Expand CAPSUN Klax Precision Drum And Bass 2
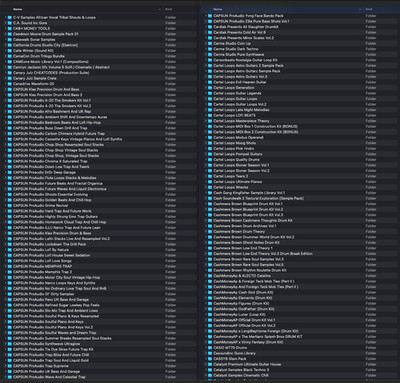The image size is (400, 383). pyautogui.click(x=6, y=95)
